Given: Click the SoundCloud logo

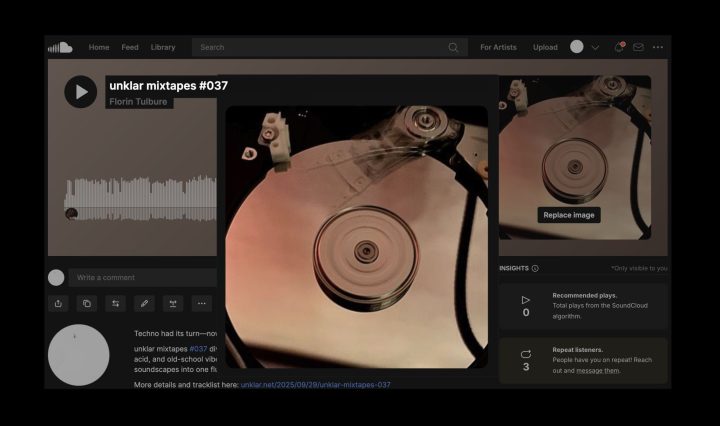Looking at the screenshot, I should click(x=61, y=47).
